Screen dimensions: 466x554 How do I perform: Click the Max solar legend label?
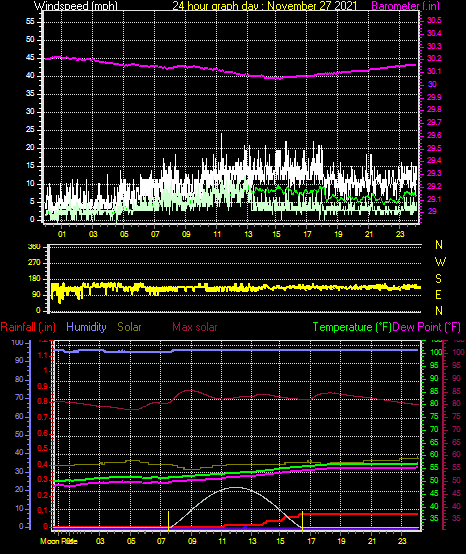[195, 327]
